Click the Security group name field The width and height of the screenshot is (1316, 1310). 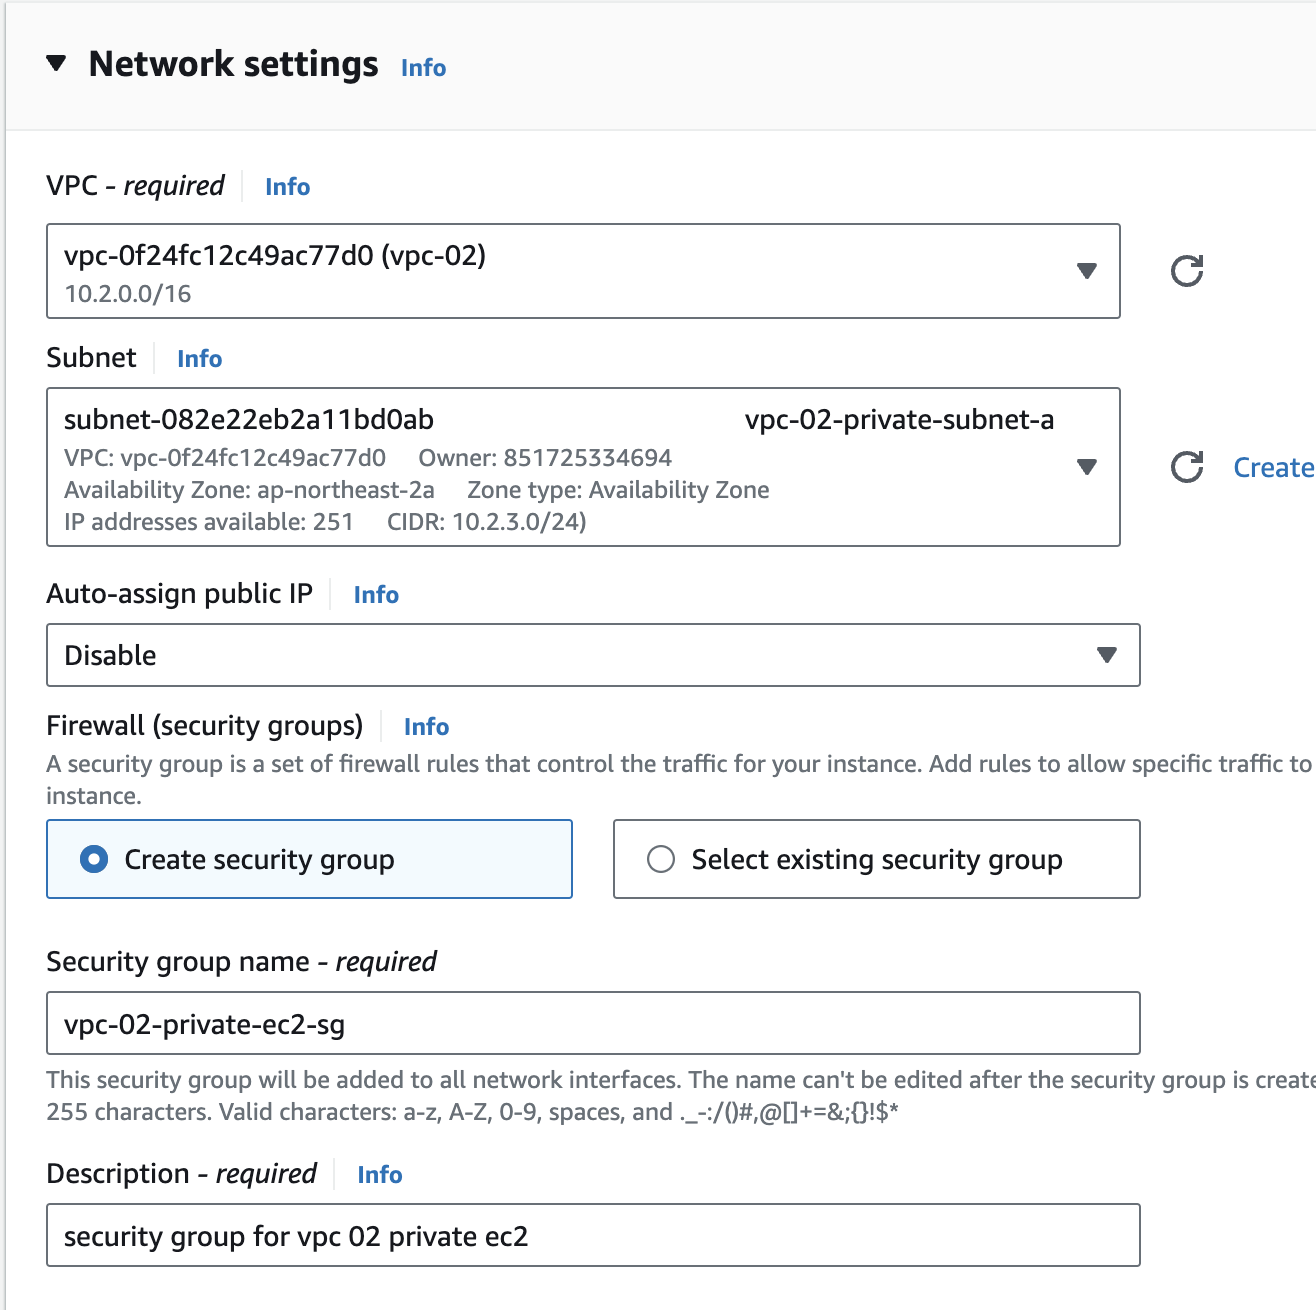click(x=593, y=1023)
